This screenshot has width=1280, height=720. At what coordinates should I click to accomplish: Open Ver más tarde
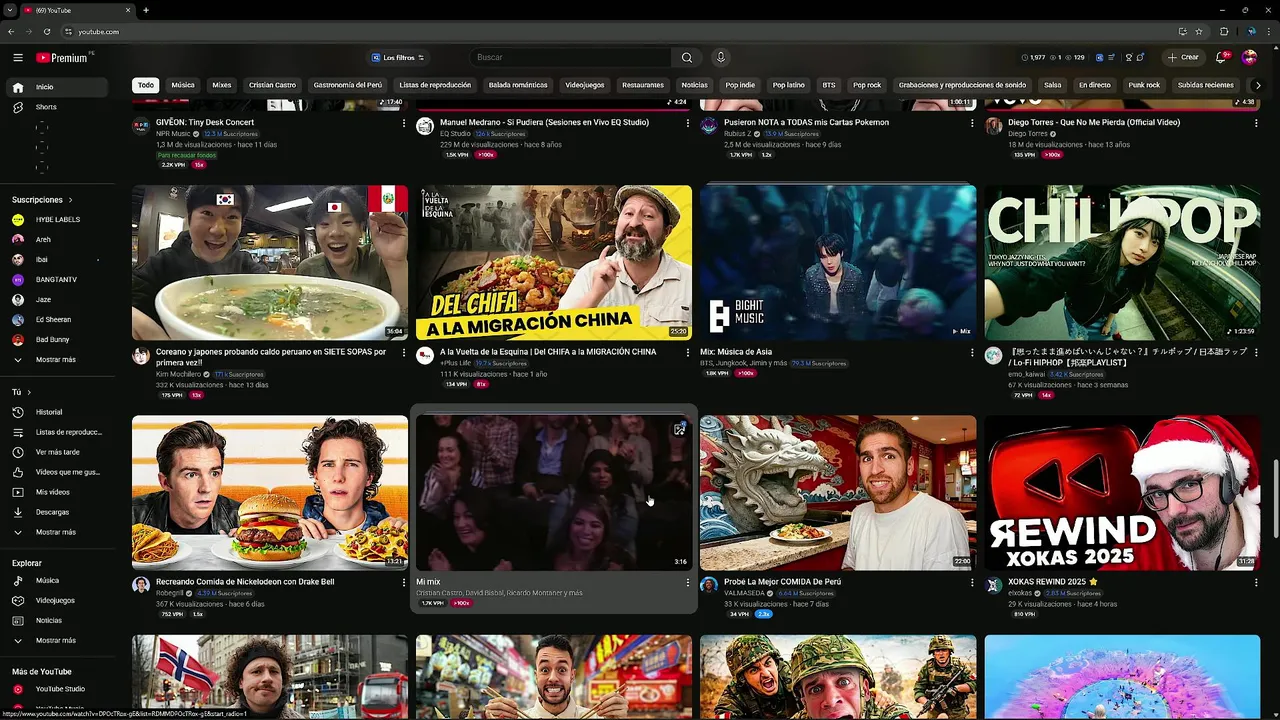58,452
